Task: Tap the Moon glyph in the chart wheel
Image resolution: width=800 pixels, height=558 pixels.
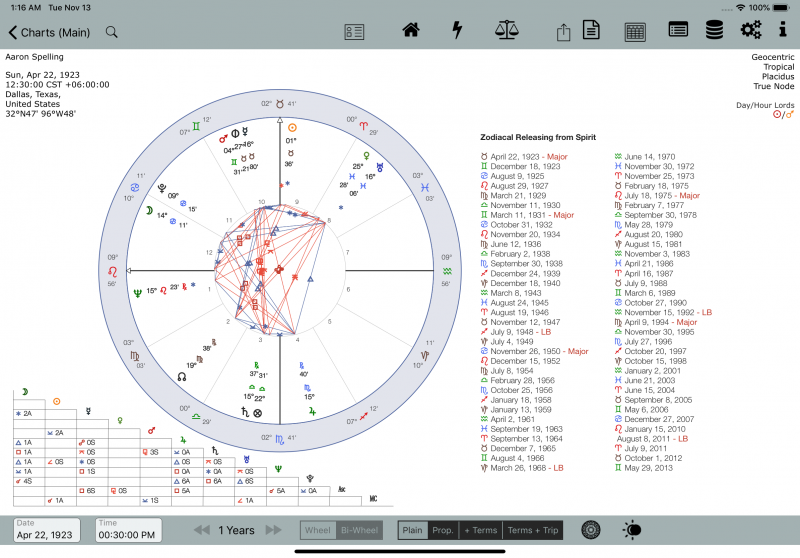Action: (x=149, y=210)
